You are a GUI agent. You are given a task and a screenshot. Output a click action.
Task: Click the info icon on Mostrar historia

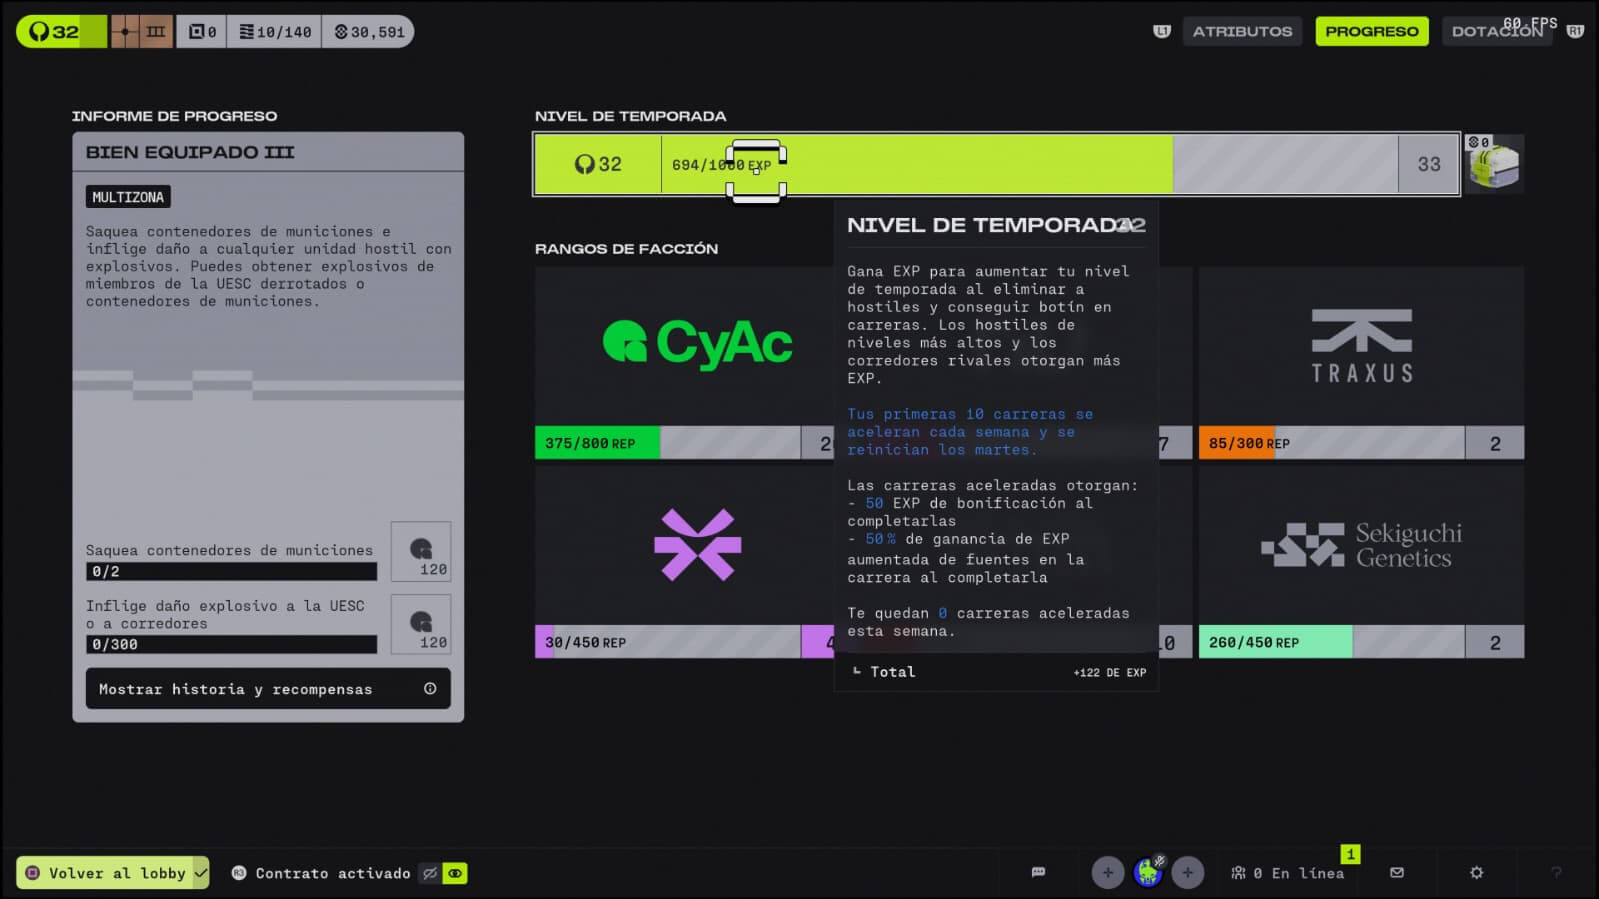tap(430, 688)
